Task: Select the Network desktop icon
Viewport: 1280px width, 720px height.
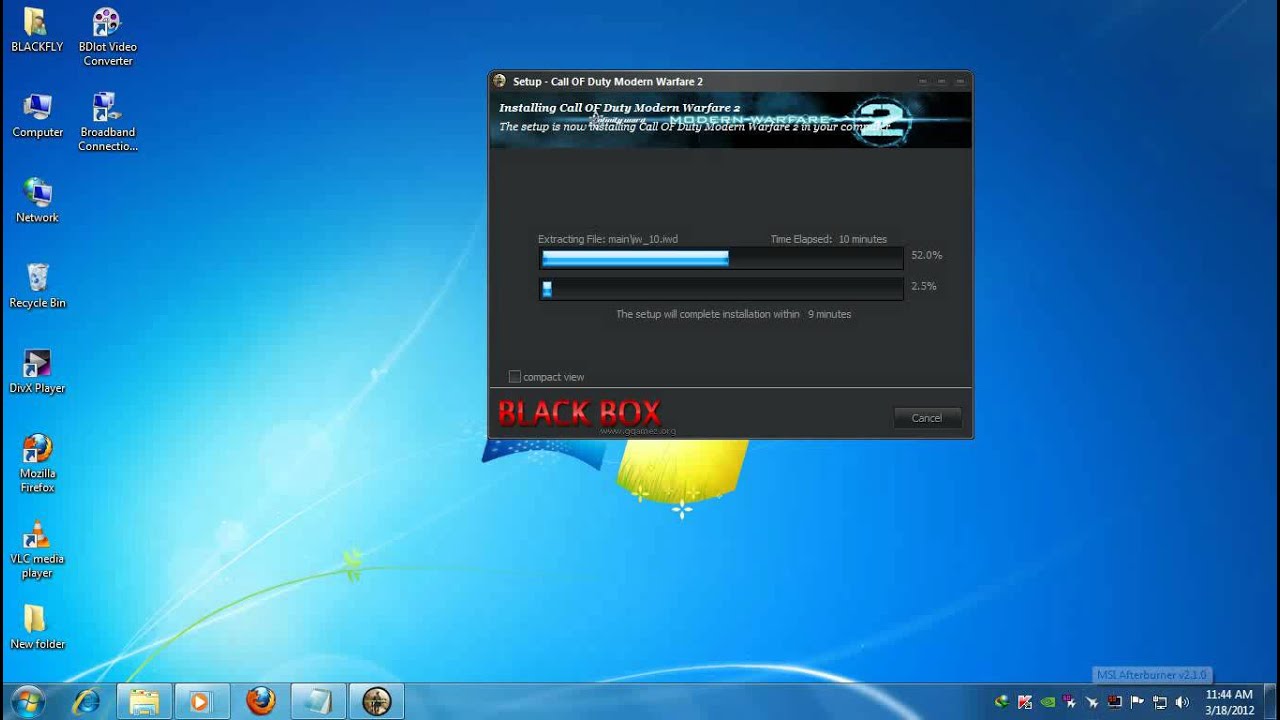Action: pyautogui.click(x=37, y=200)
